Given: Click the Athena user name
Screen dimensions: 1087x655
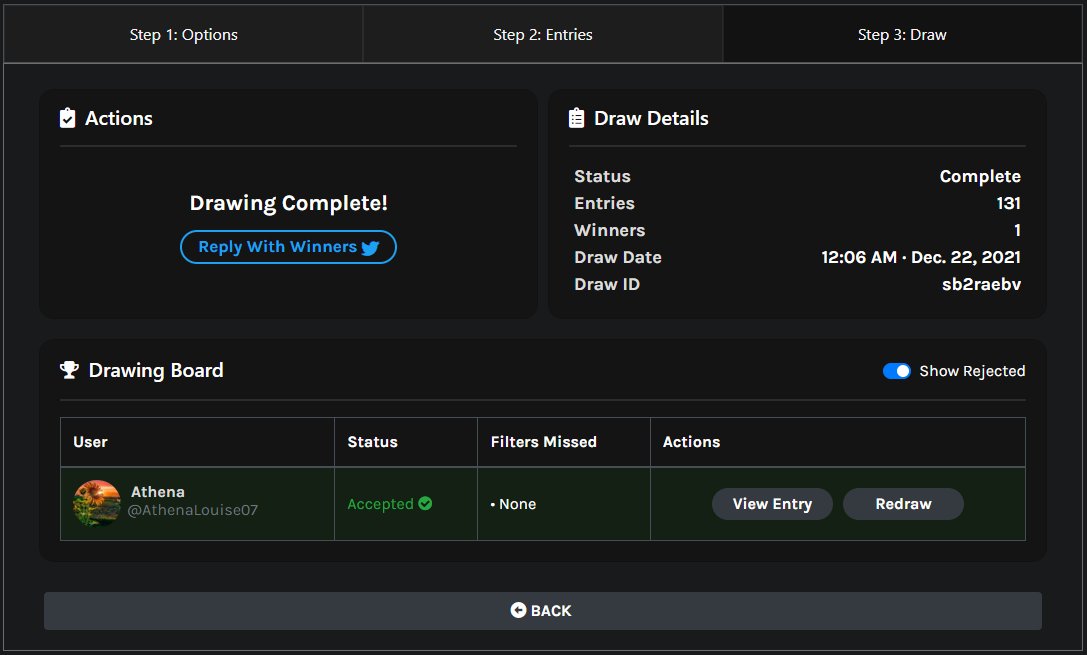Looking at the screenshot, I should tap(158, 492).
